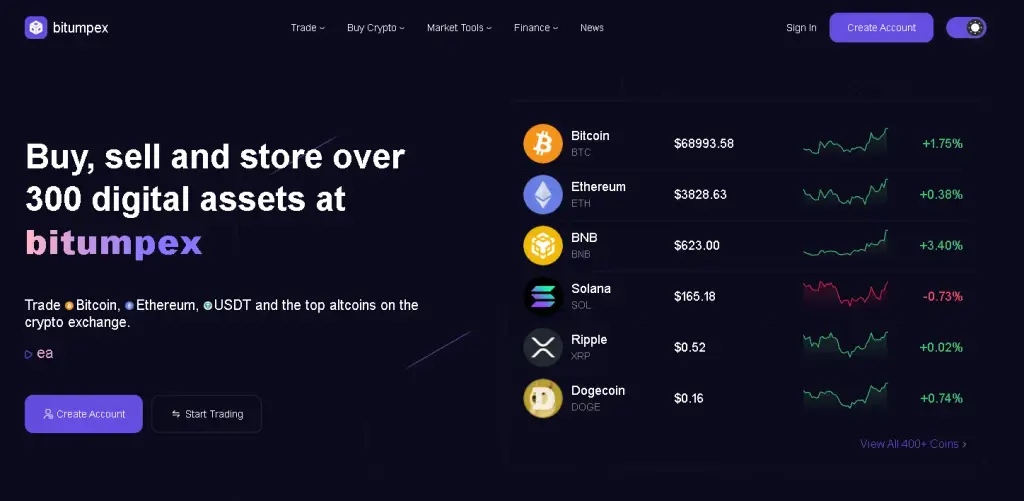Click the Bitcoin price $68993.58
This screenshot has width=1024, height=501.
coord(704,144)
